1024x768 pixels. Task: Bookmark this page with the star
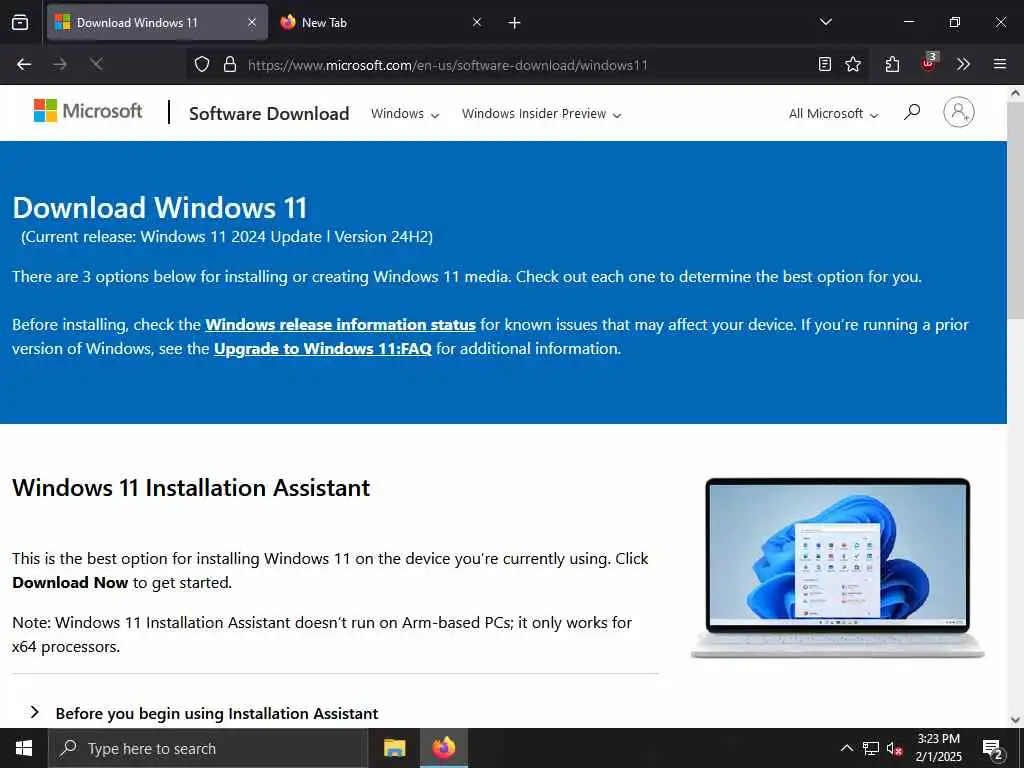(853, 64)
